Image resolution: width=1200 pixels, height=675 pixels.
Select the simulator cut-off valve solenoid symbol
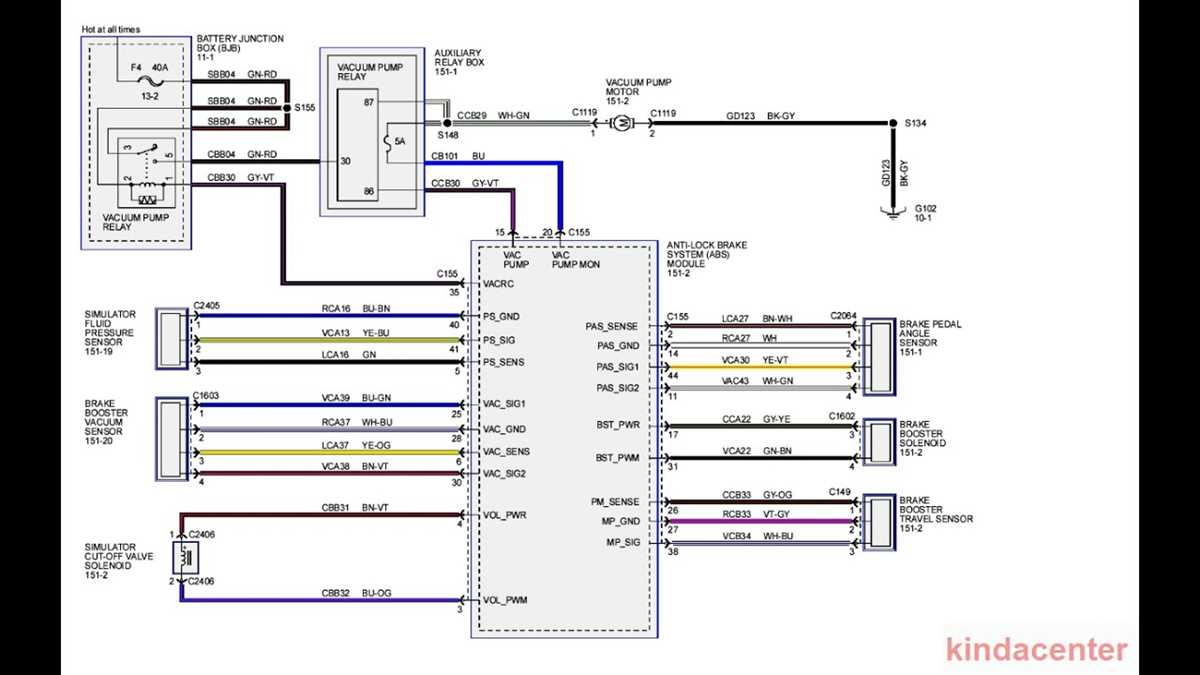(x=186, y=557)
